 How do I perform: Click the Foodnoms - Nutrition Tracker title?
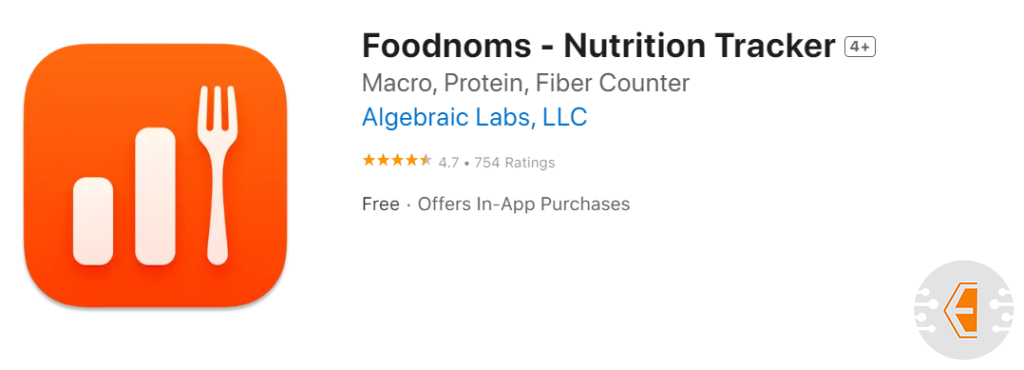pos(599,47)
